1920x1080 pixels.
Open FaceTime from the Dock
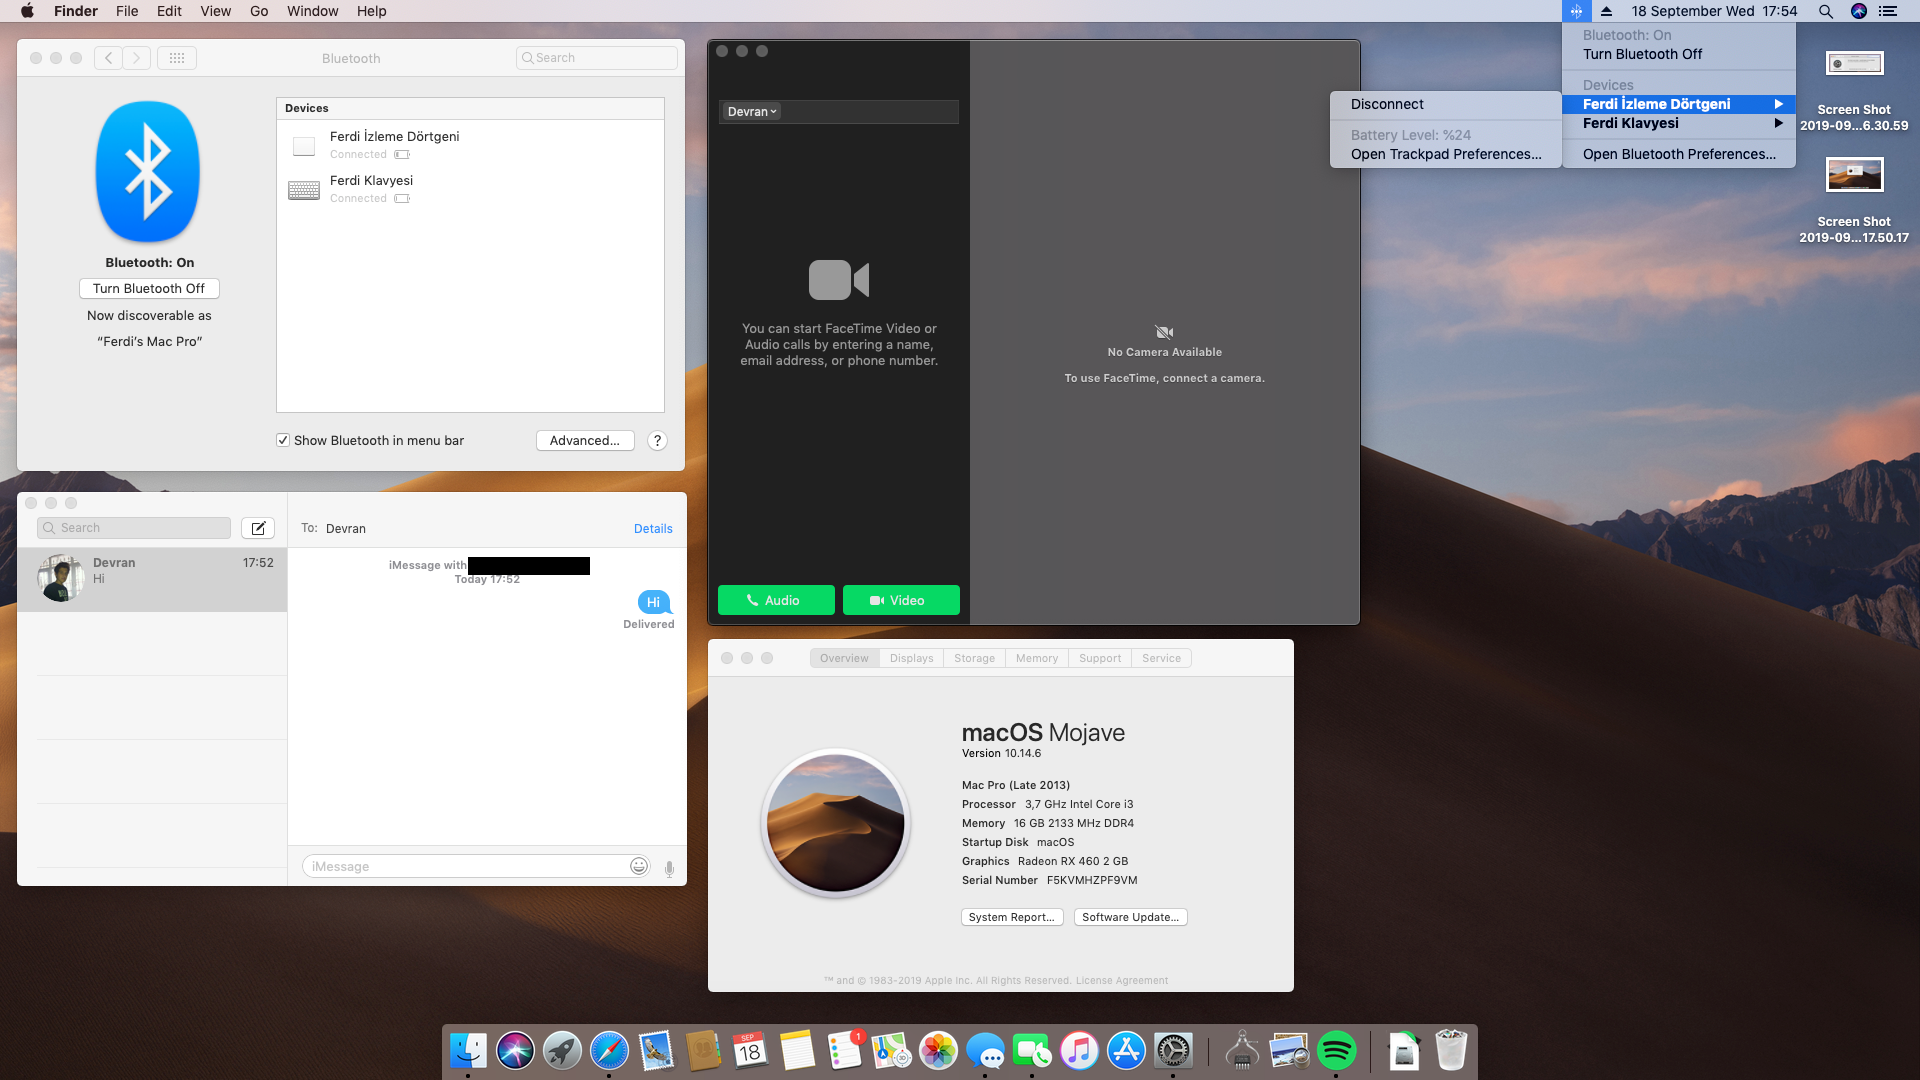tap(1032, 1051)
